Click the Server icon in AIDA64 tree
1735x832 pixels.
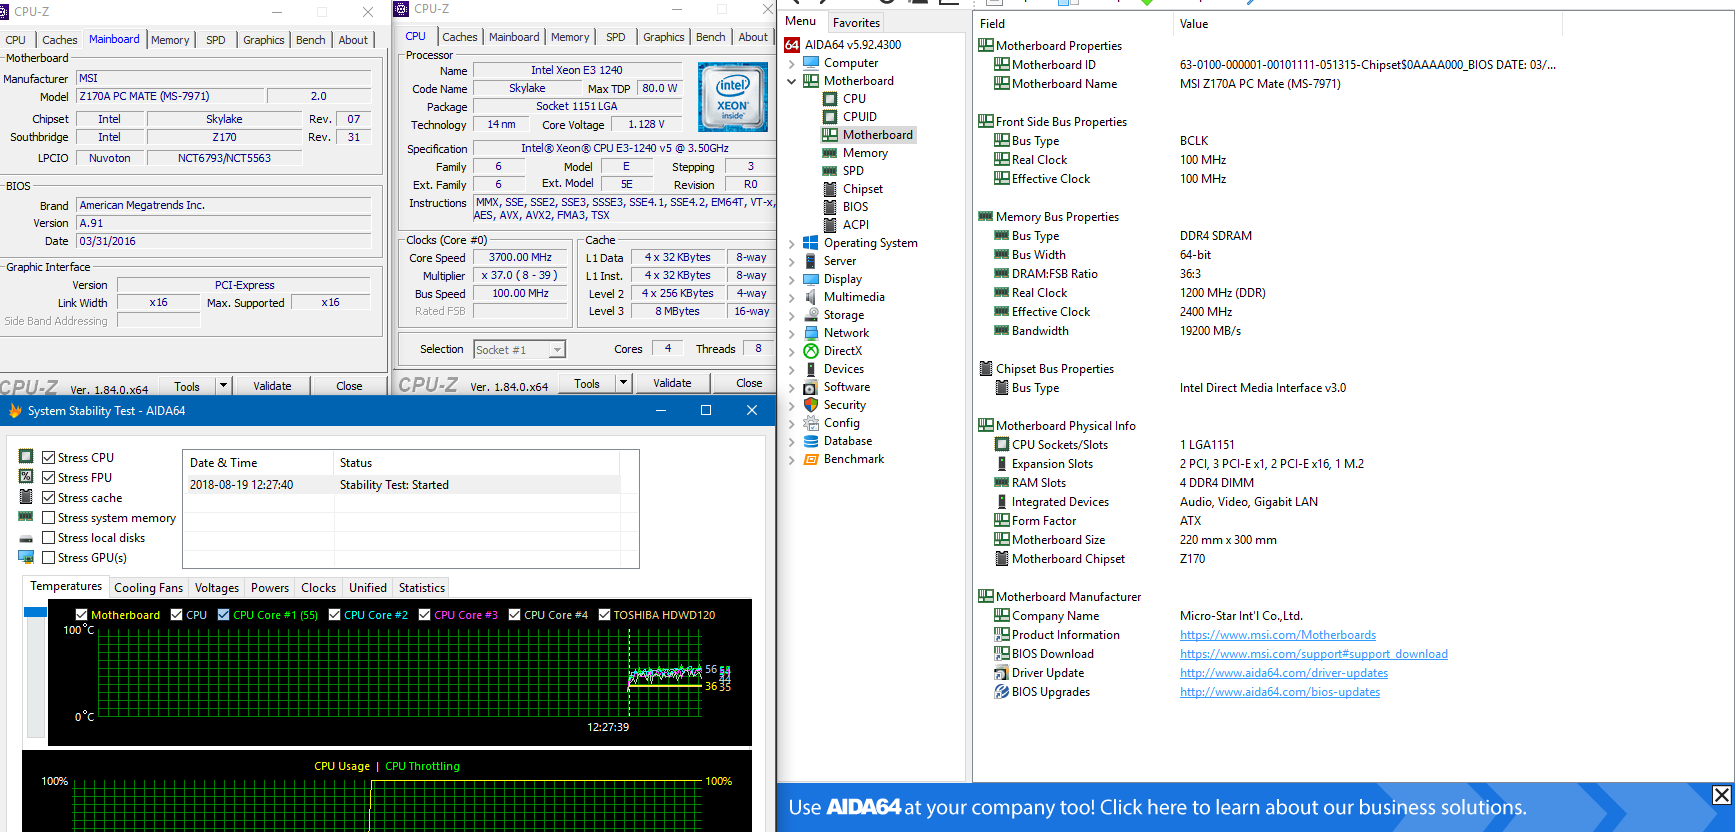pyautogui.click(x=811, y=261)
